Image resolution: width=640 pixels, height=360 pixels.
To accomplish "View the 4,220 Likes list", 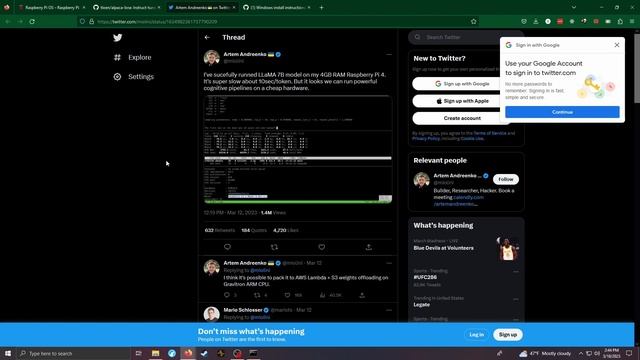I will tap(285, 230).
